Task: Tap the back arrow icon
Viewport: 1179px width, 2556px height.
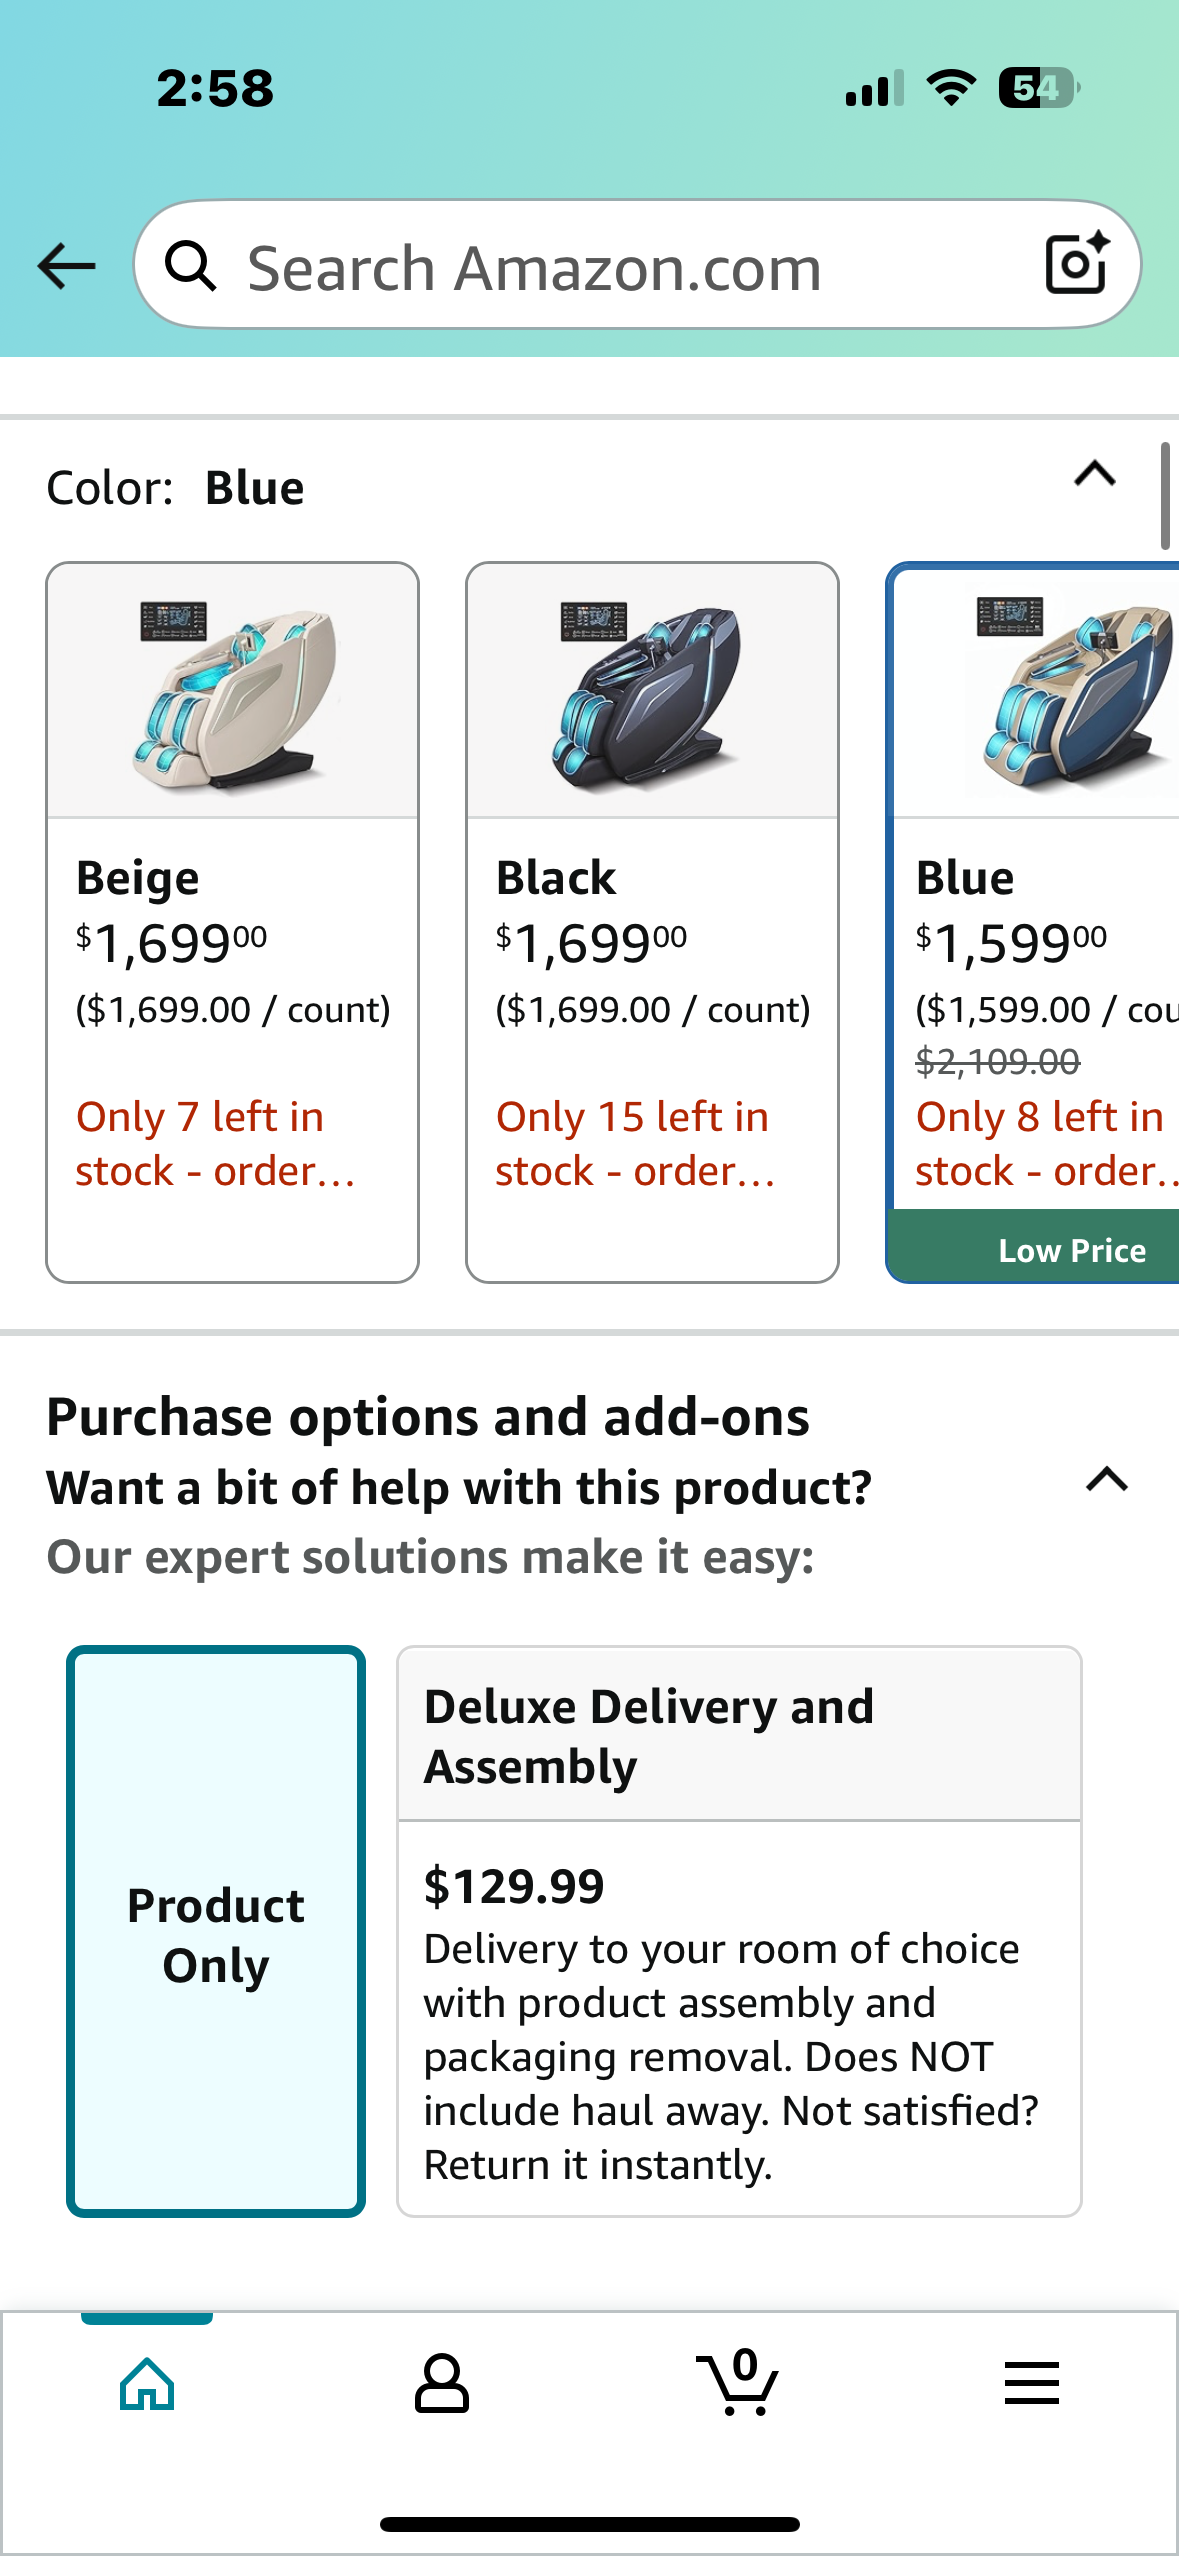Action: (x=66, y=266)
